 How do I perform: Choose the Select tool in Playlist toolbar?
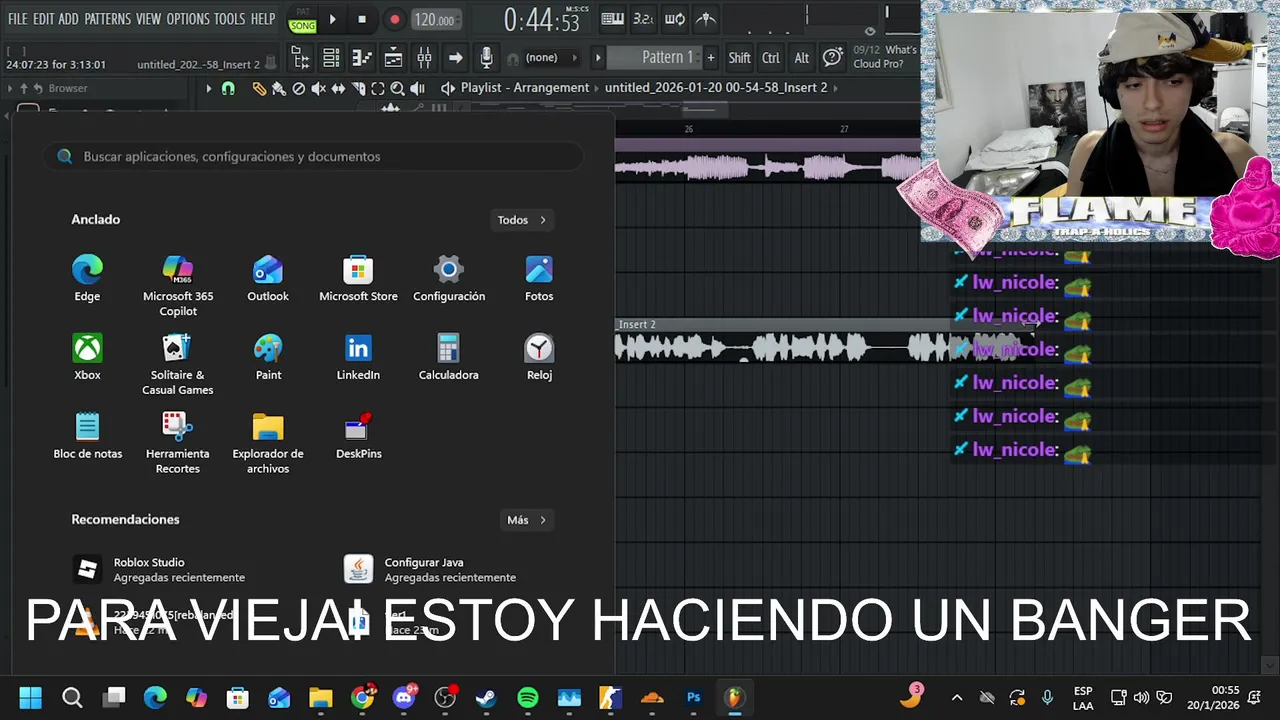(x=378, y=88)
